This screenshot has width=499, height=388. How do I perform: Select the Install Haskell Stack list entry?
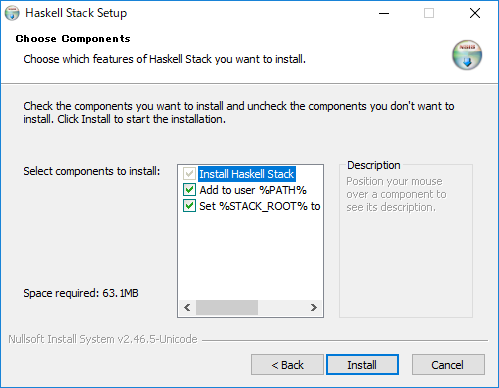click(247, 174)
